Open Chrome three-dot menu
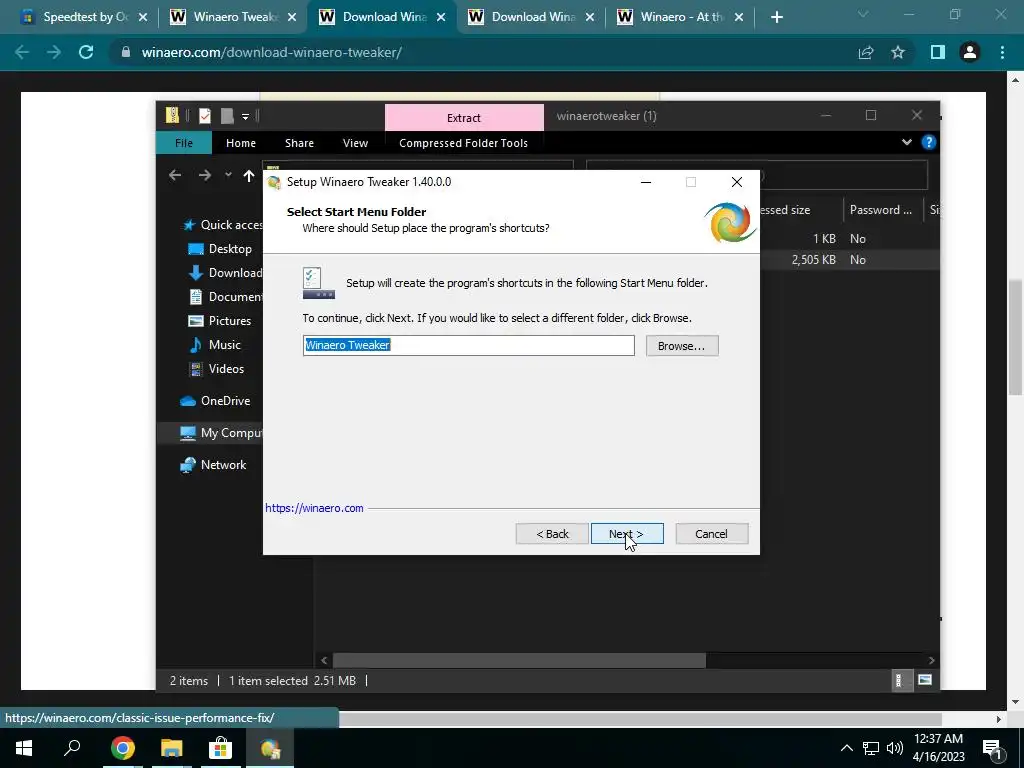This screenshot has width=1024, height=768. click(x=1002, y=52)
